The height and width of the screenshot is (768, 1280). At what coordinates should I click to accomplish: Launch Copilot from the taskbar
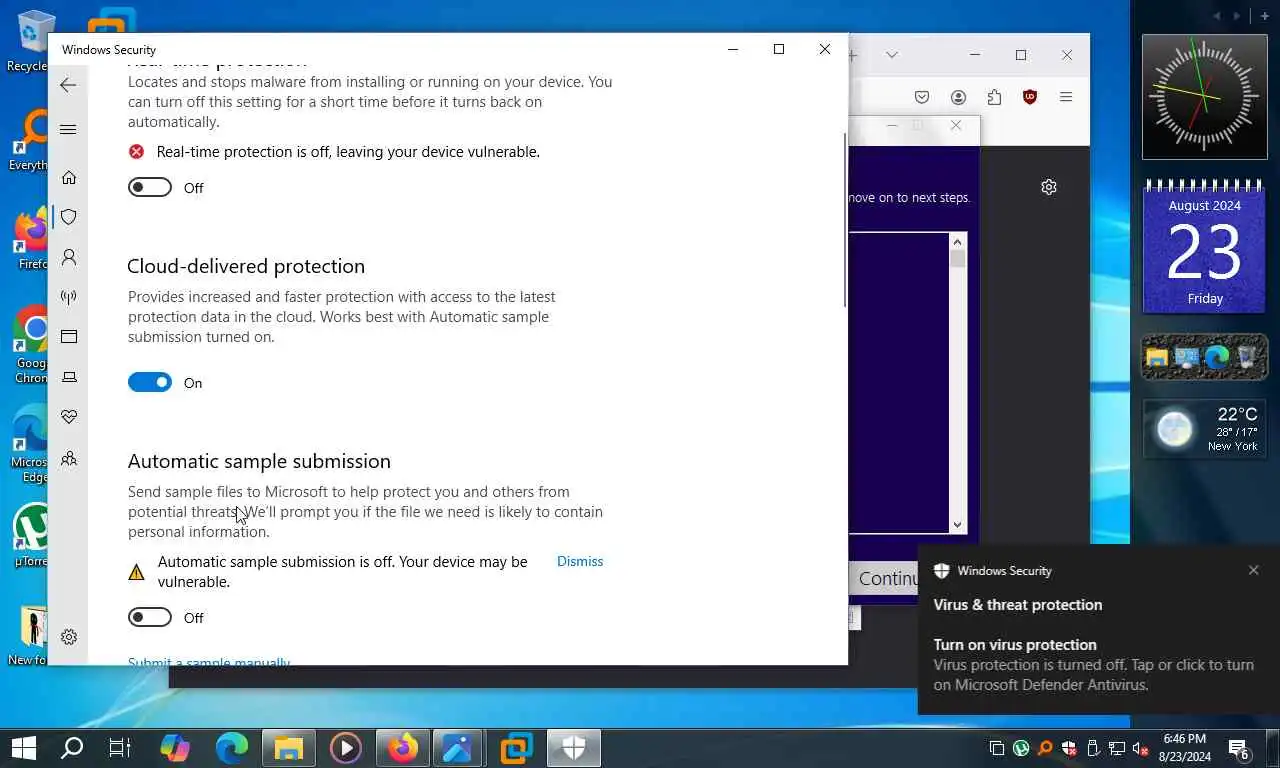175,748
